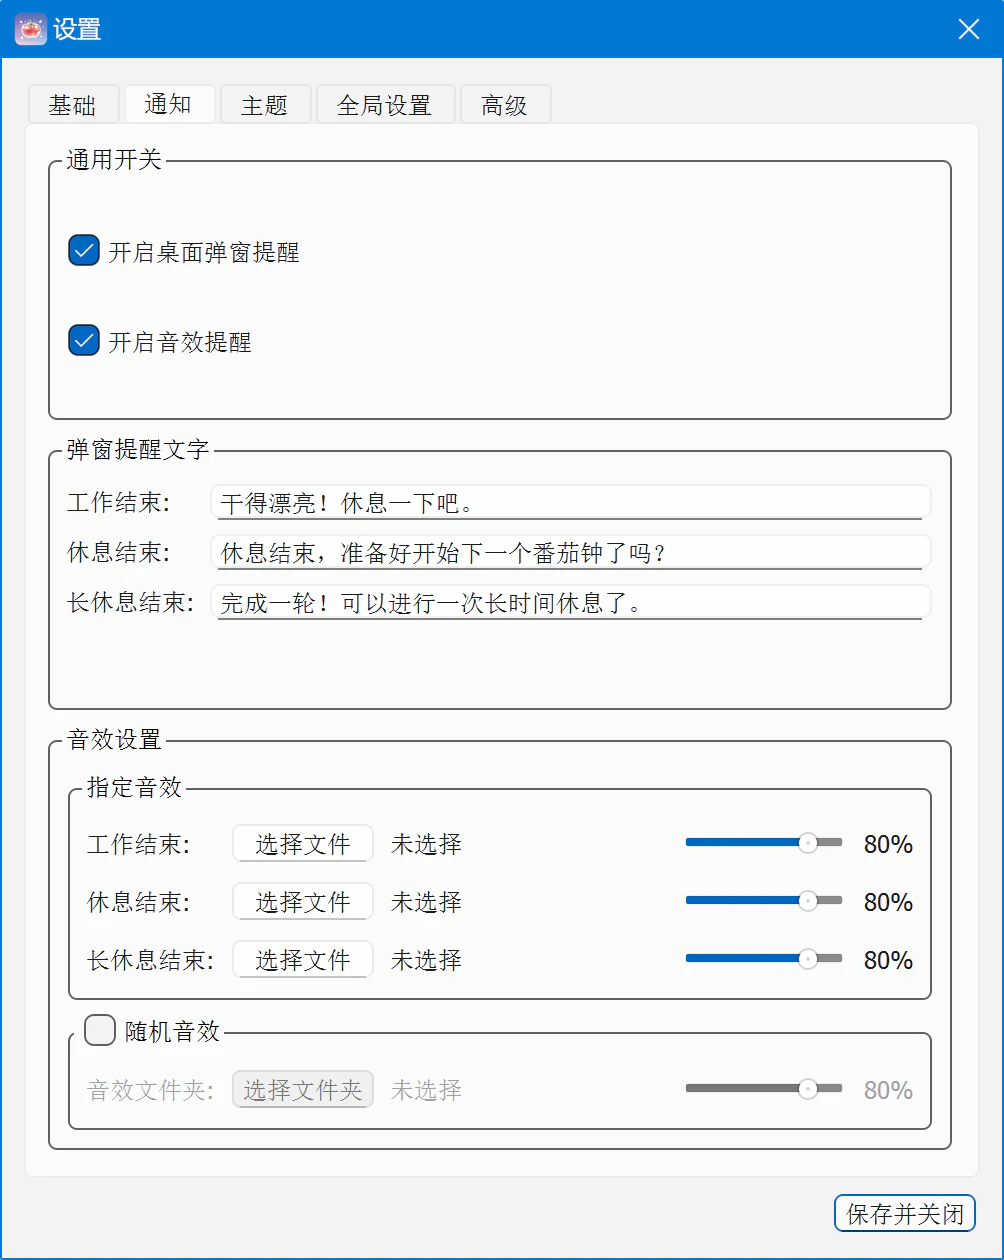Click 保存并关闭 button
Viewport: 1004px width, 1260px height.
[905, 1214]
